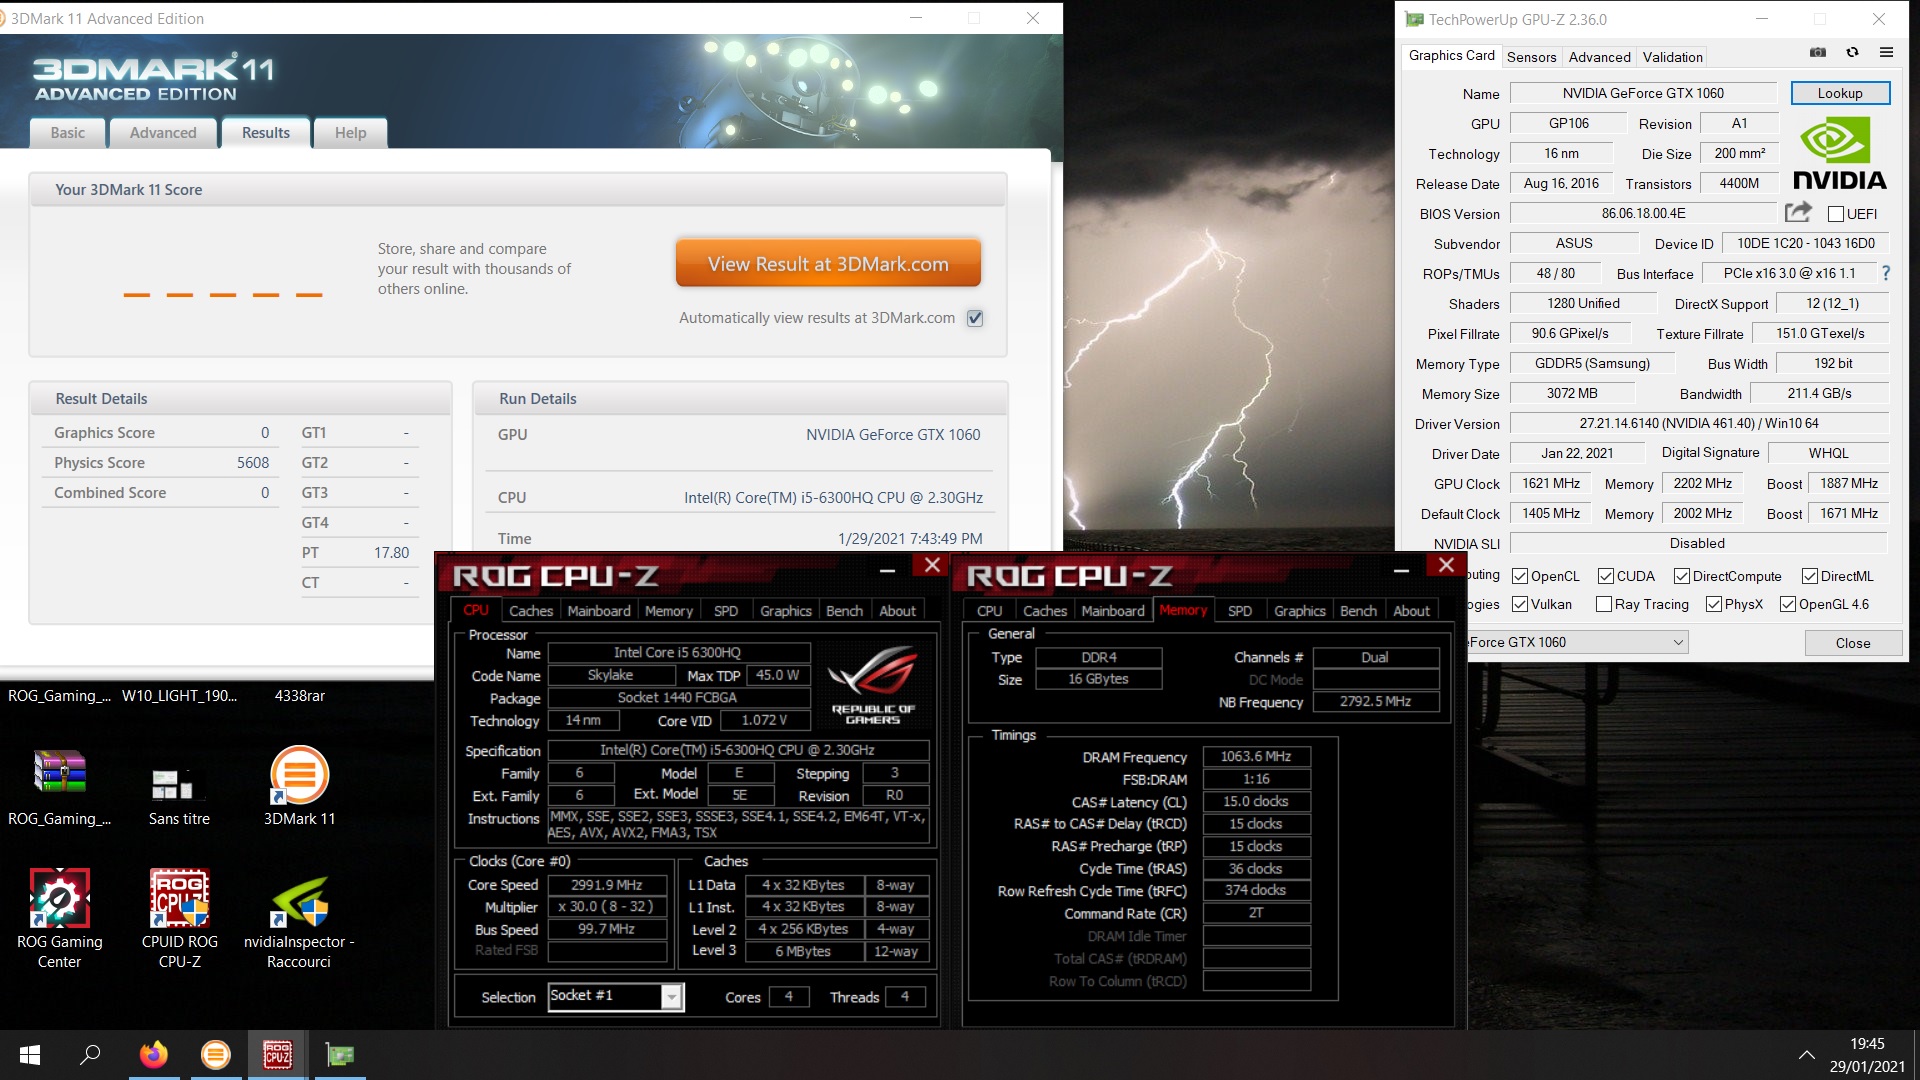Switch to the Basic tab in 3DMark 11
The height and width of the screenshot is (1080, 1920).
[x=68, y=132]
